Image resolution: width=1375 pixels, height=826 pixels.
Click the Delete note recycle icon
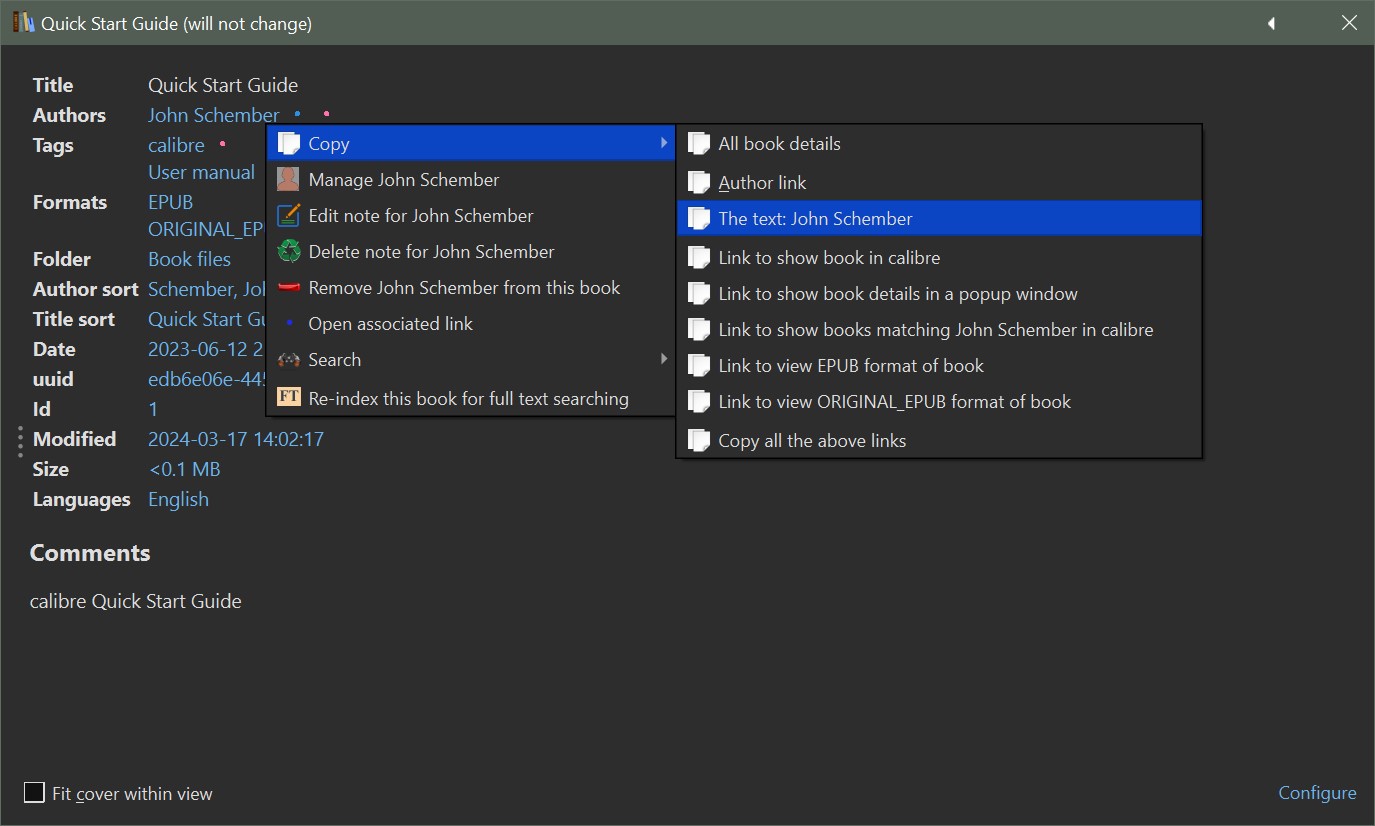(288, 252)
